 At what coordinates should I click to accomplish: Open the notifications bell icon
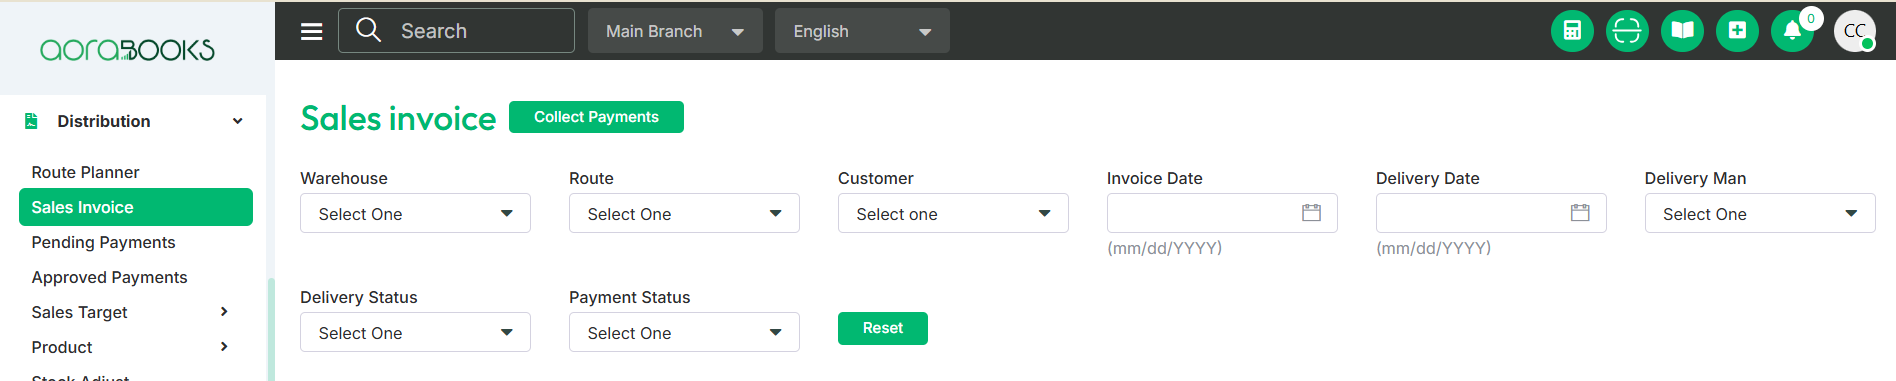tap(1792, 31)
